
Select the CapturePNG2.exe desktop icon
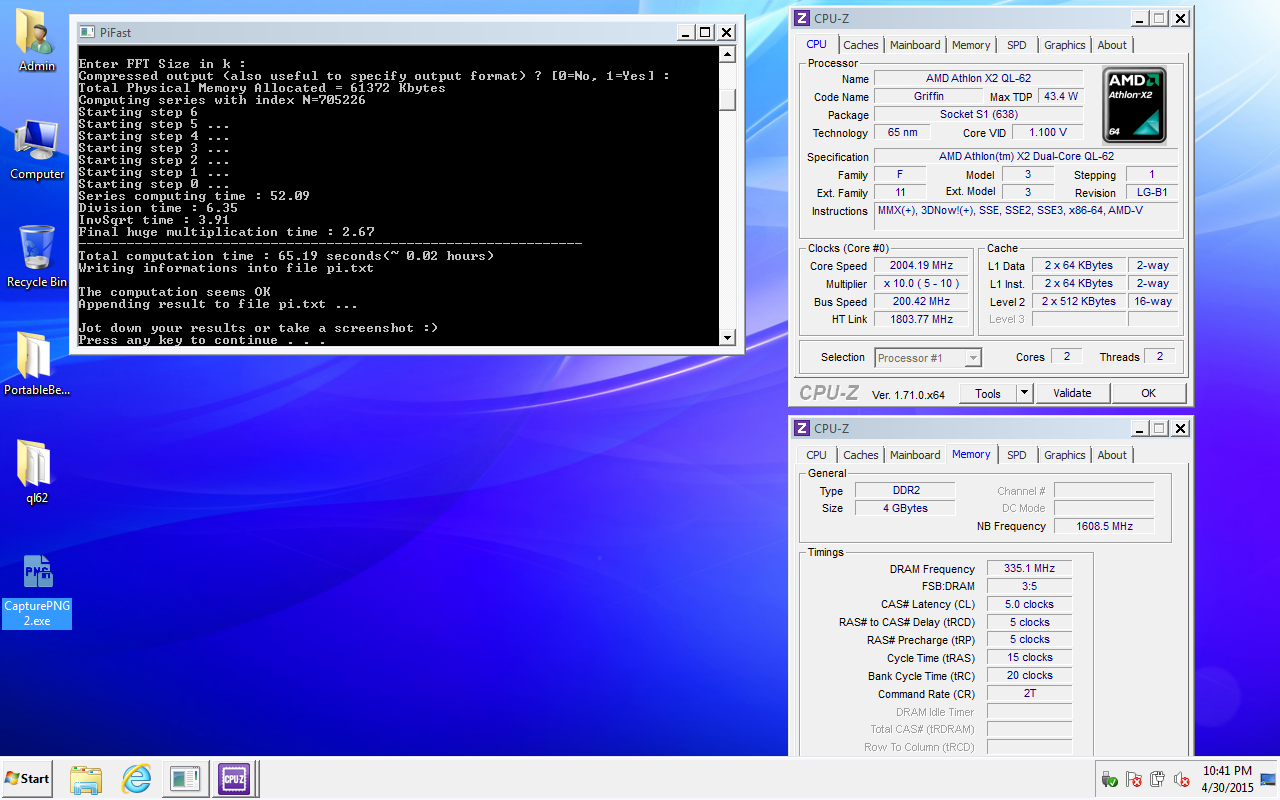click(37, 590)
